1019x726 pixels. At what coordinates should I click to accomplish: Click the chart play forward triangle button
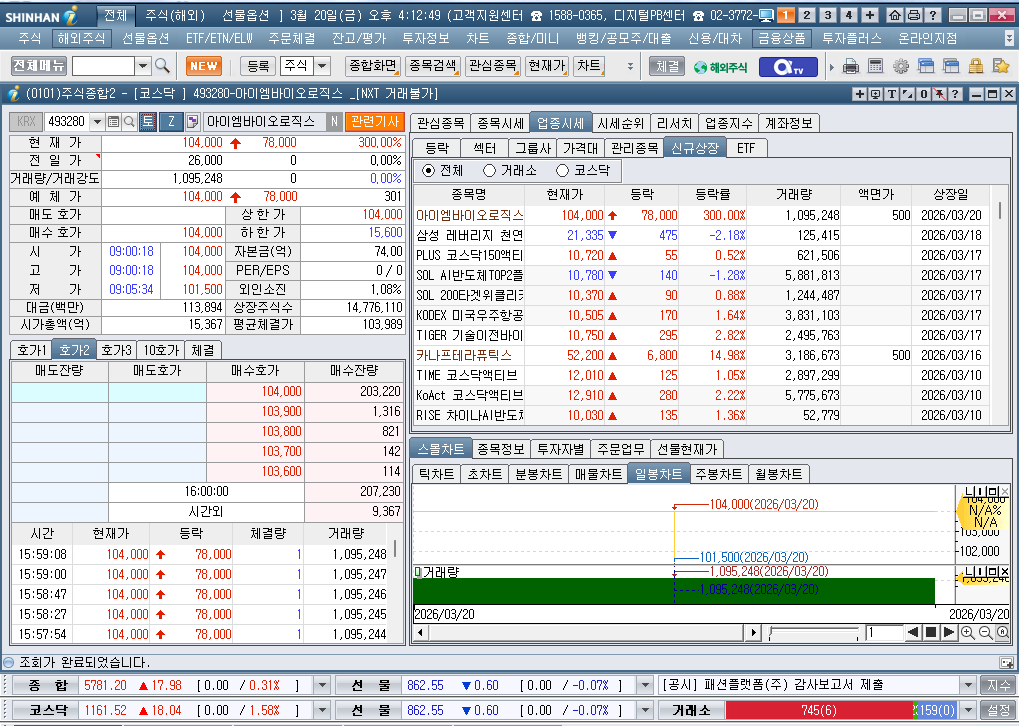click(949, 632)
